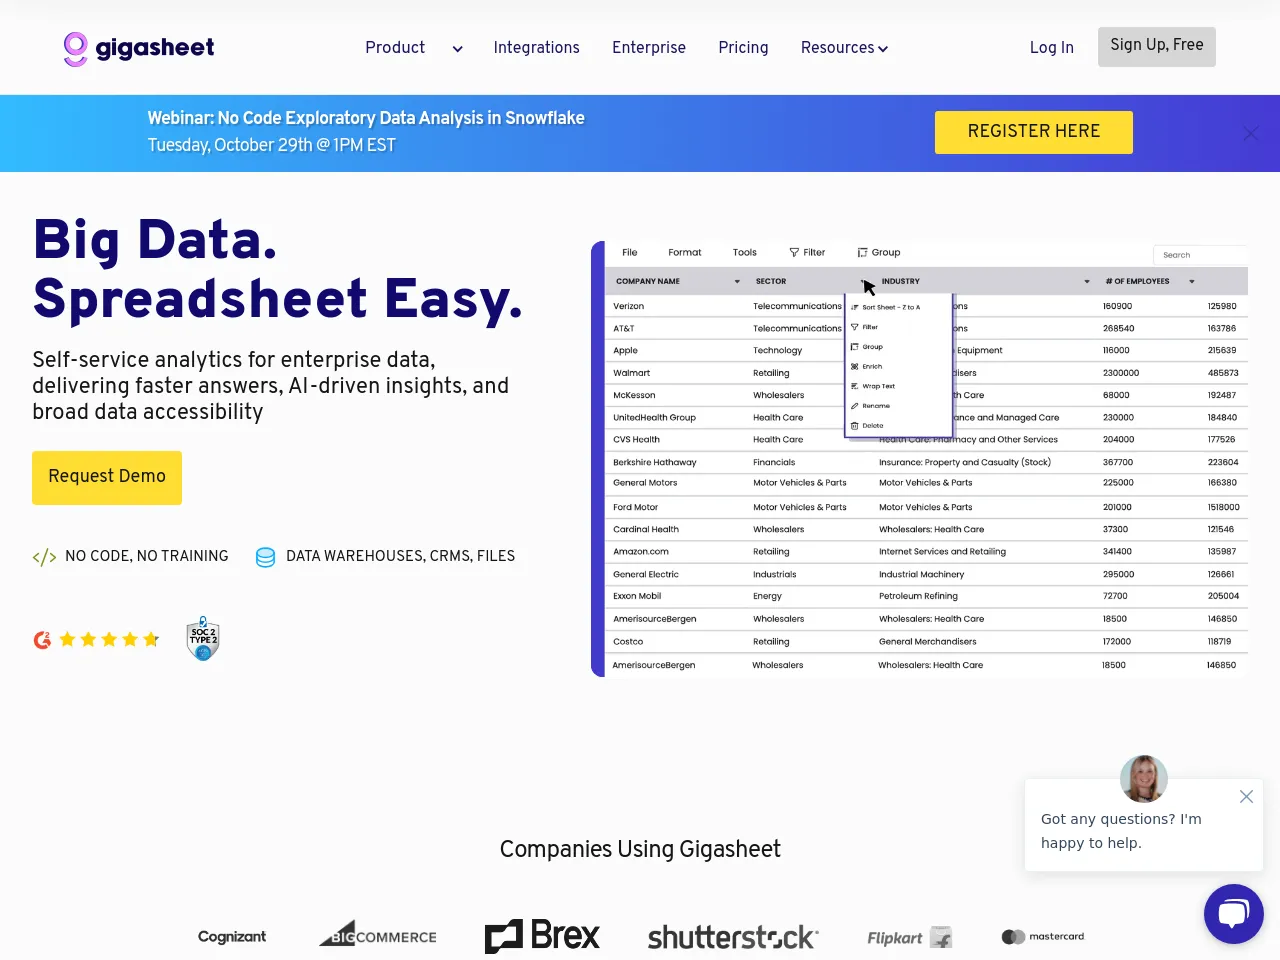Click the Register Here button

[1033, 132]
